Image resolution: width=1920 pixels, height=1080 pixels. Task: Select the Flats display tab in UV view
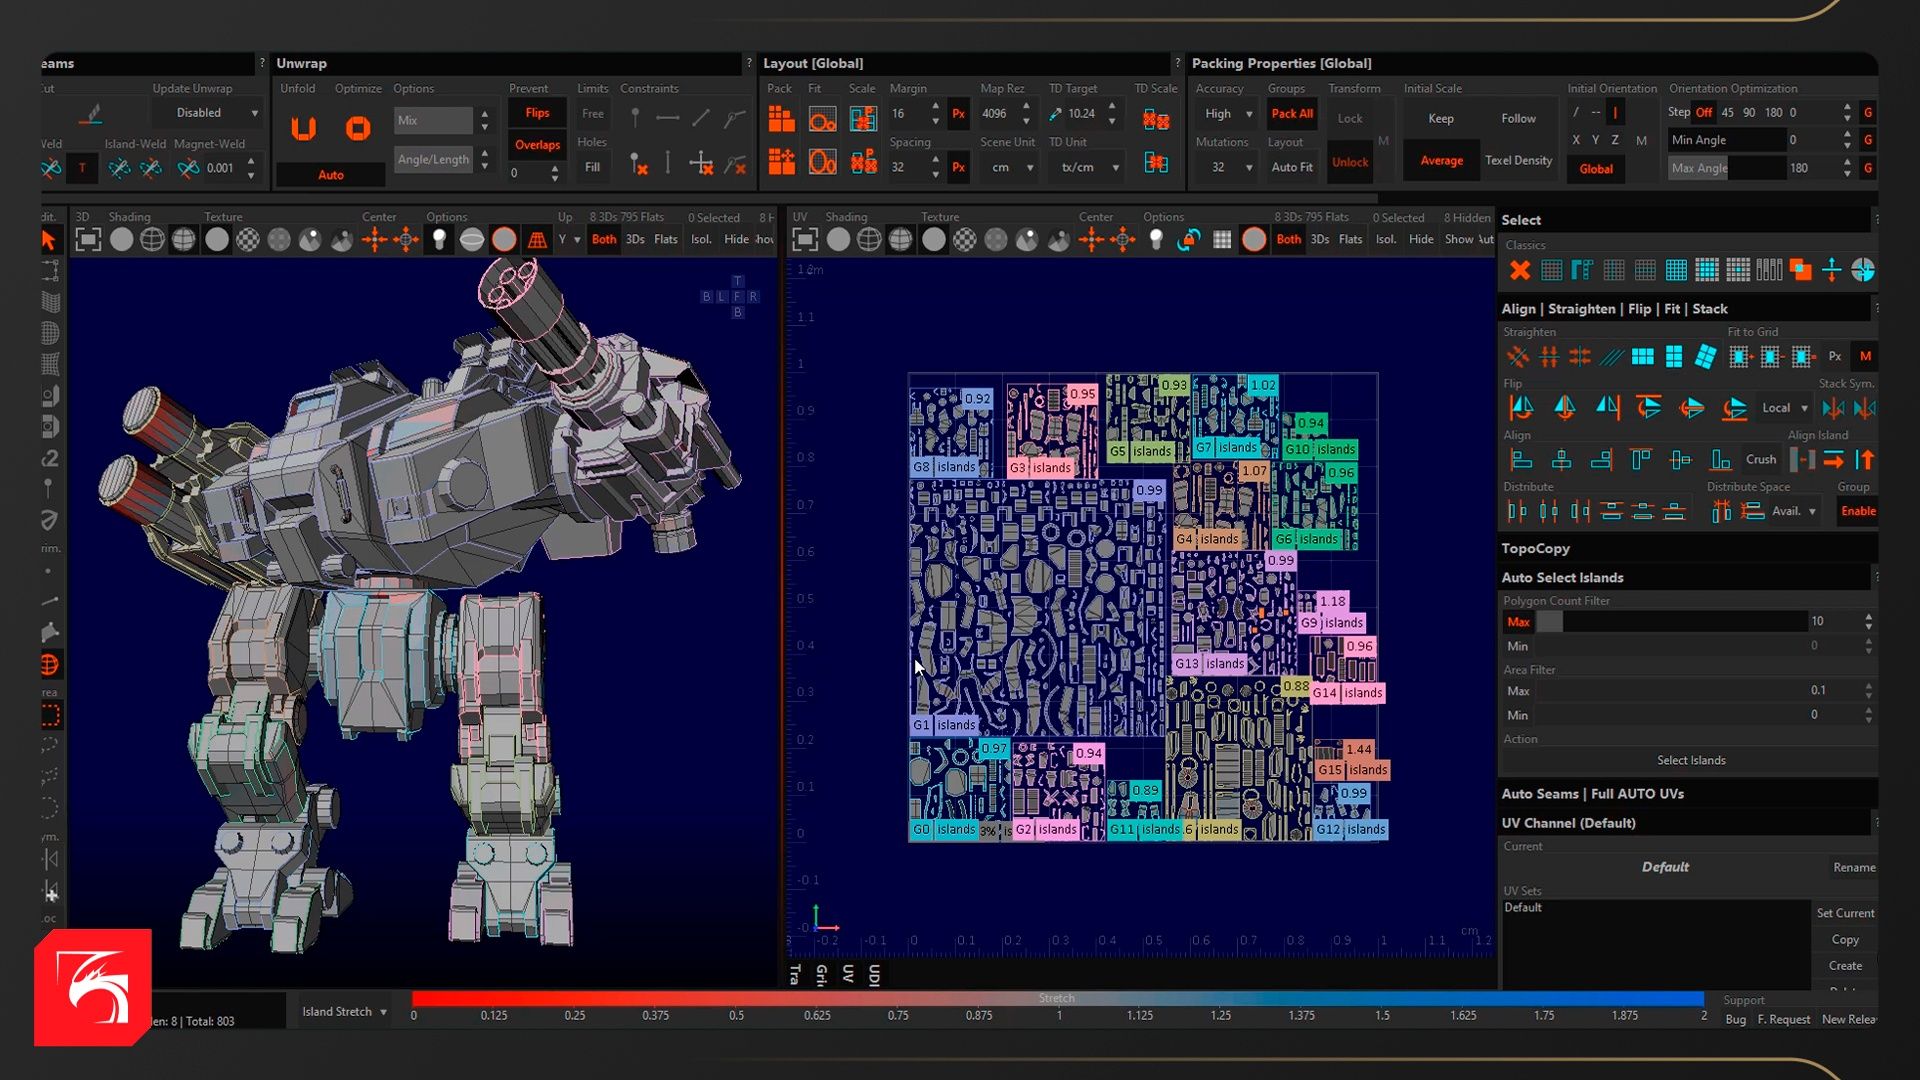[1350, 240]
